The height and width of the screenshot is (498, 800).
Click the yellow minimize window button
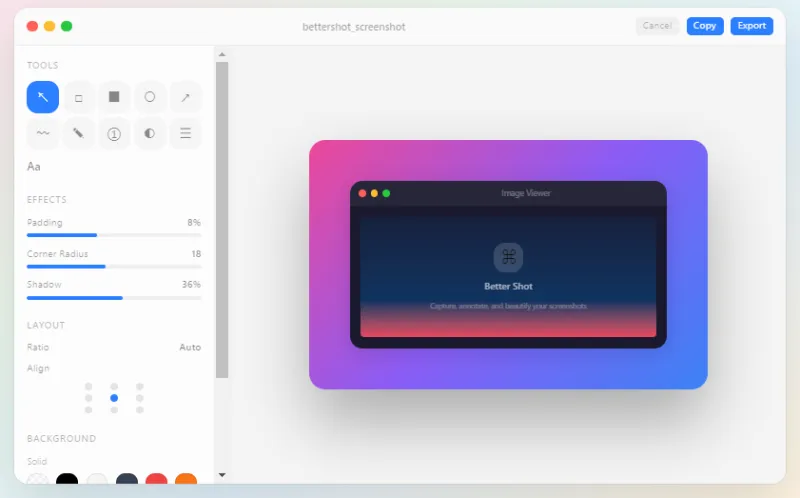(x=49, y=26)
